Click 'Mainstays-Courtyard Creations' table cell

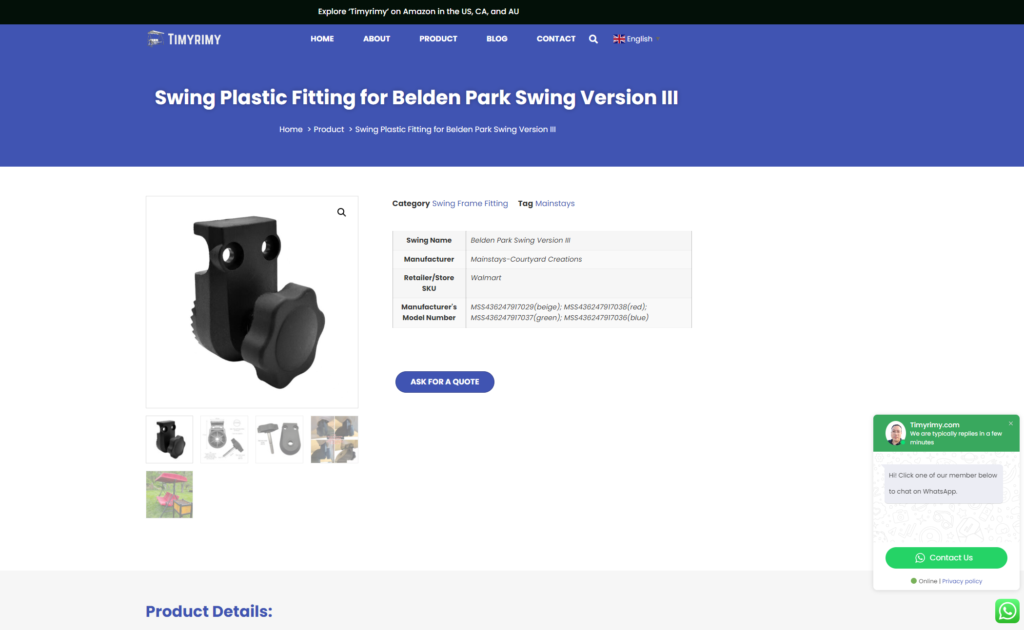(579, 259)
